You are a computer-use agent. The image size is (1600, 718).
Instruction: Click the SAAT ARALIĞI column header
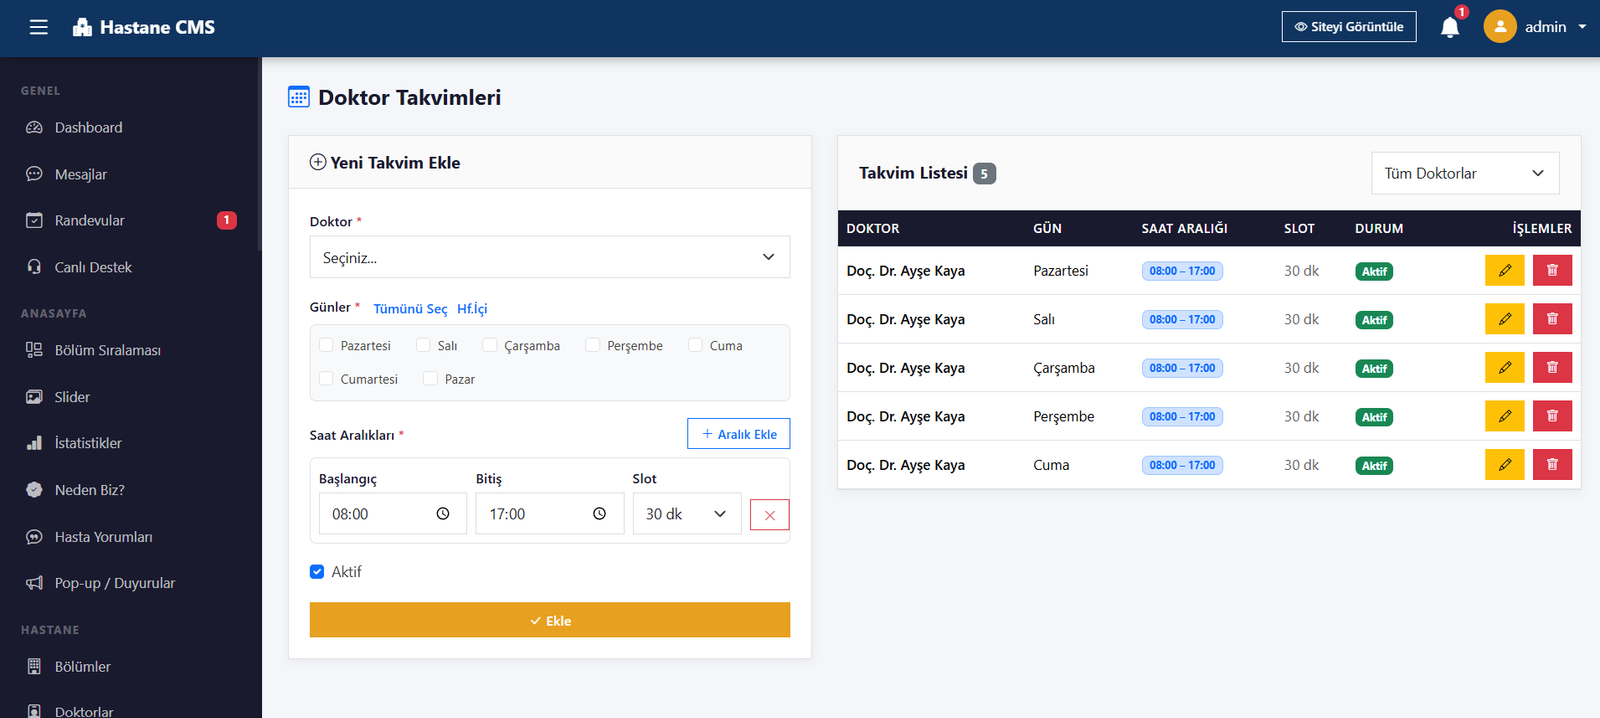pos(1184,228)
